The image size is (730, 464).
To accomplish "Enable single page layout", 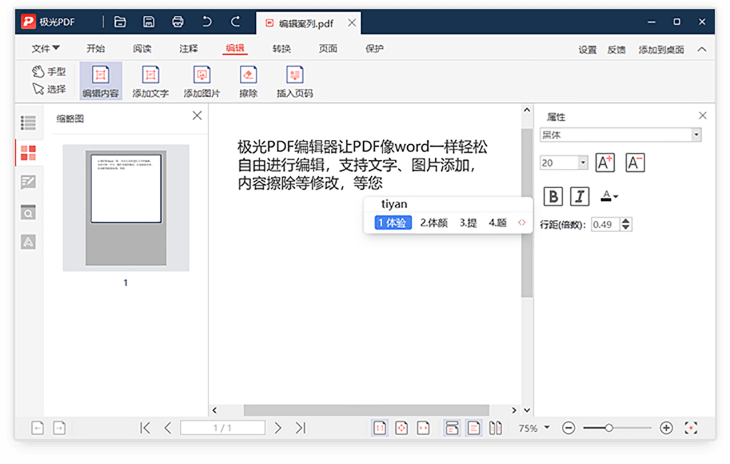I will tap(474, 428).
